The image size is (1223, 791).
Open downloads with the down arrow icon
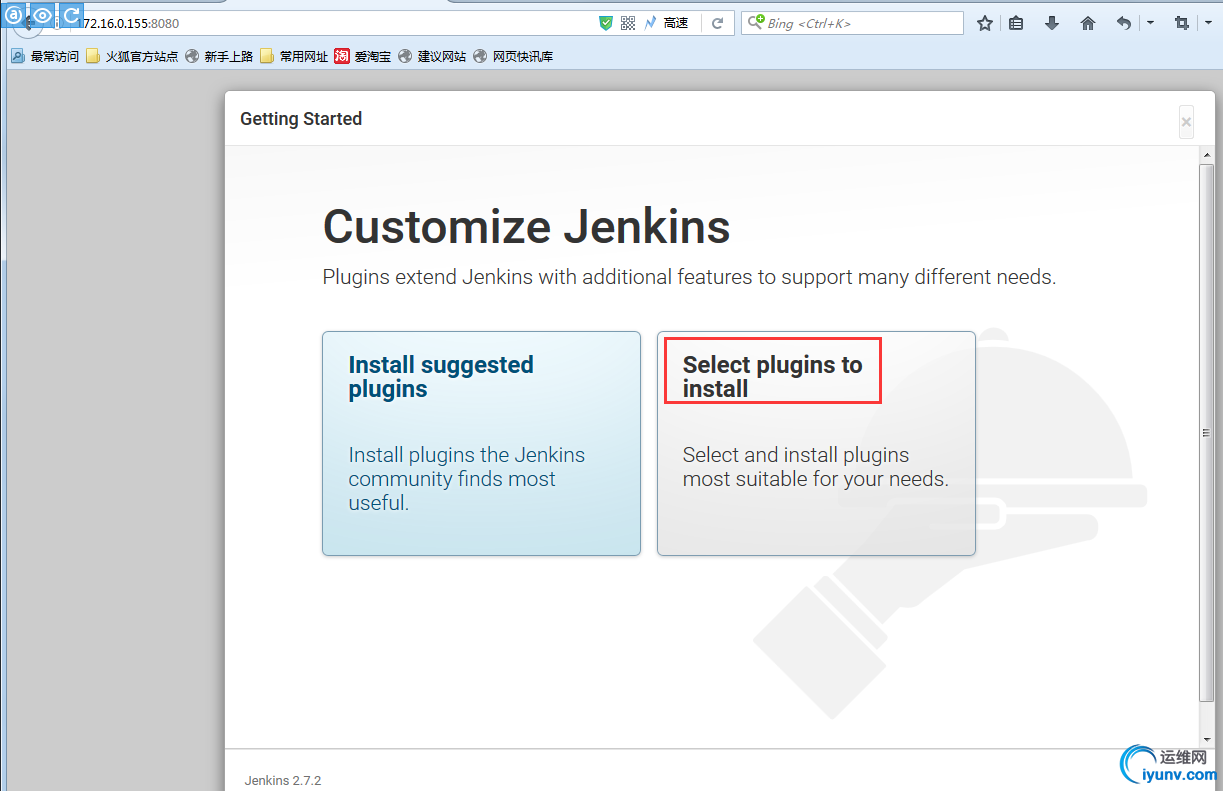coord(1052,23)
